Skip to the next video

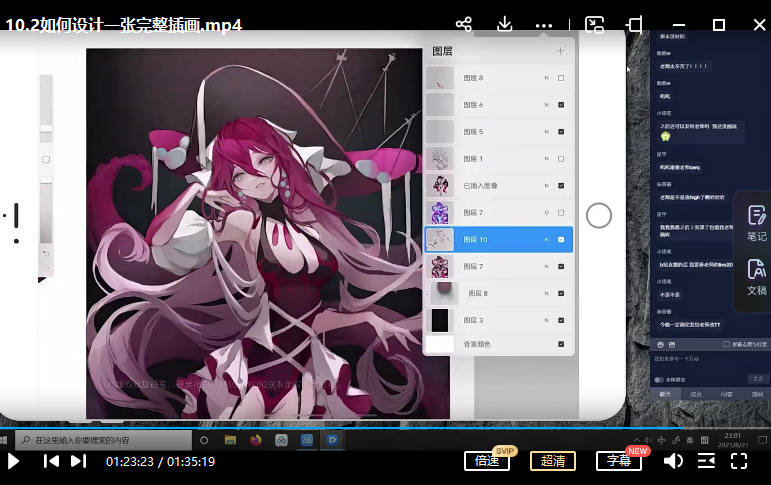(78, 461)
